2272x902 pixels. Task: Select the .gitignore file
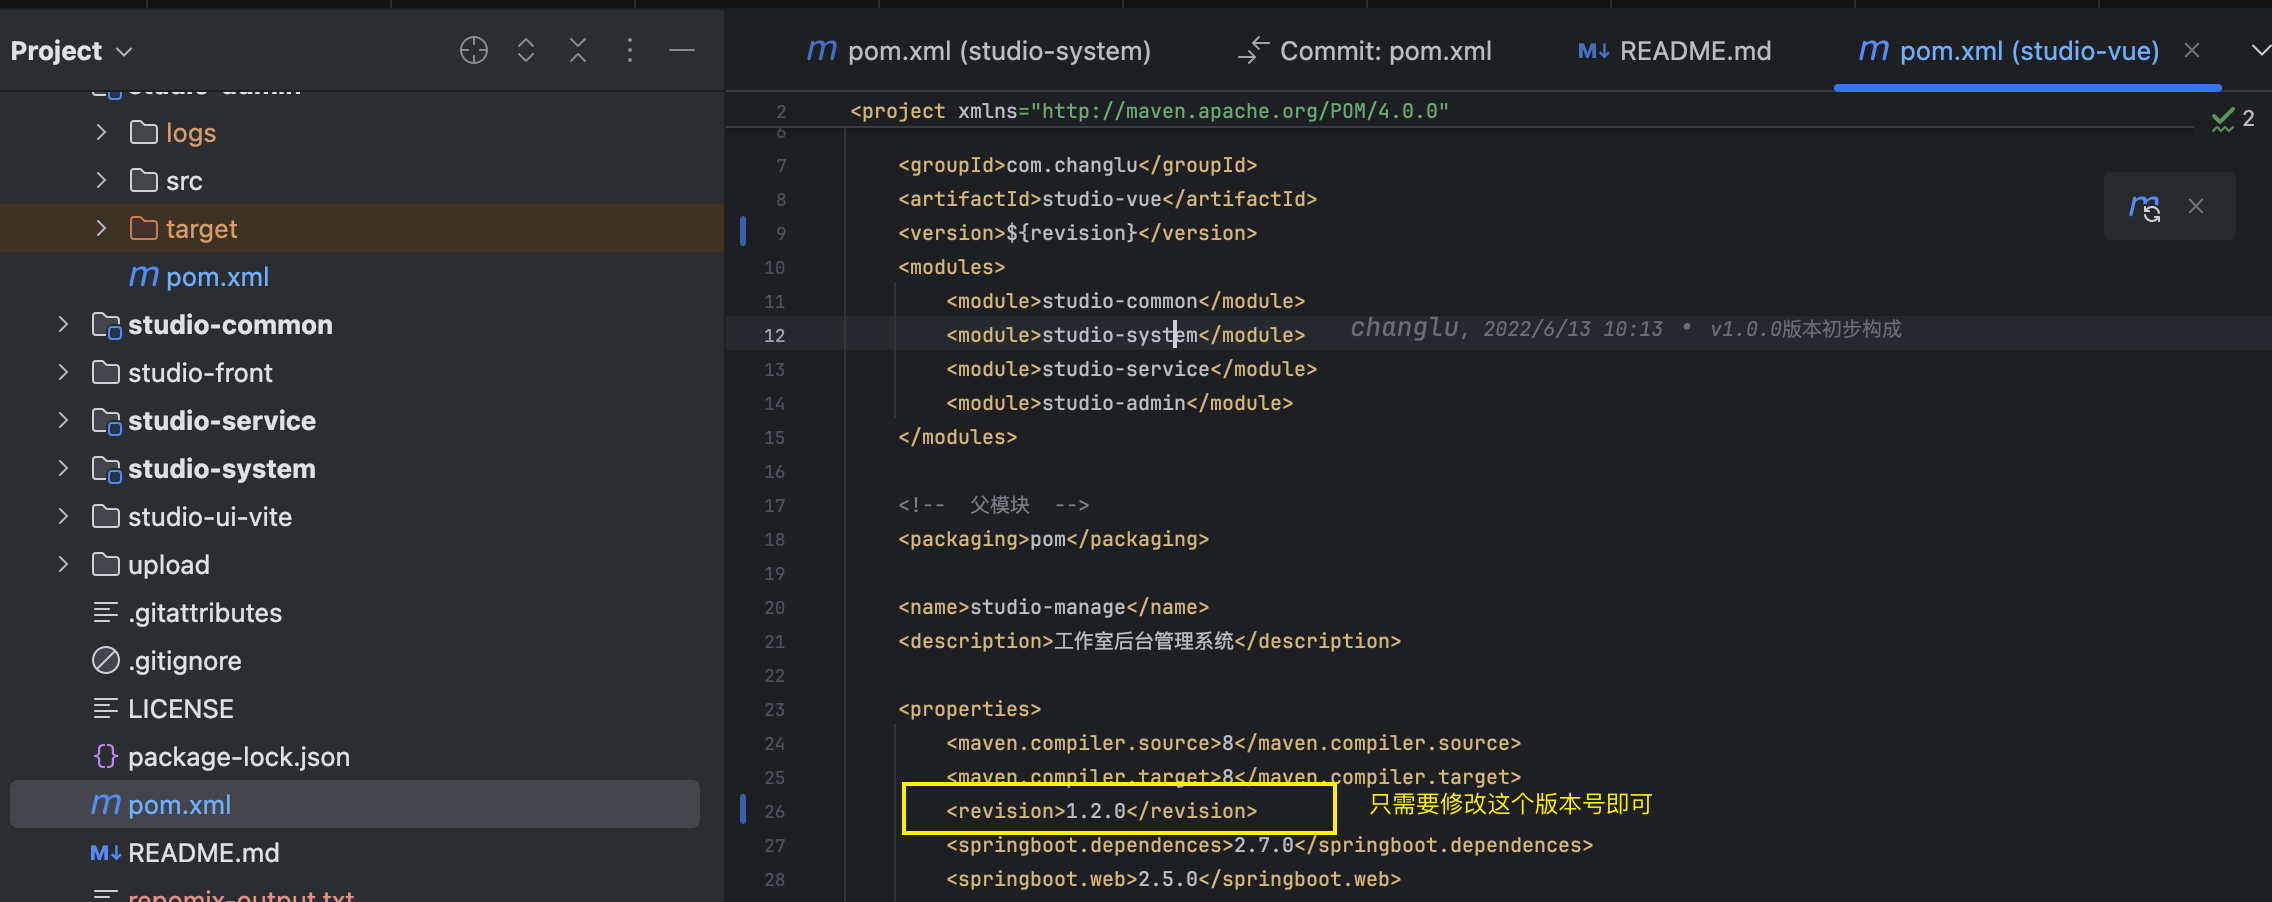tap(167, 661)
